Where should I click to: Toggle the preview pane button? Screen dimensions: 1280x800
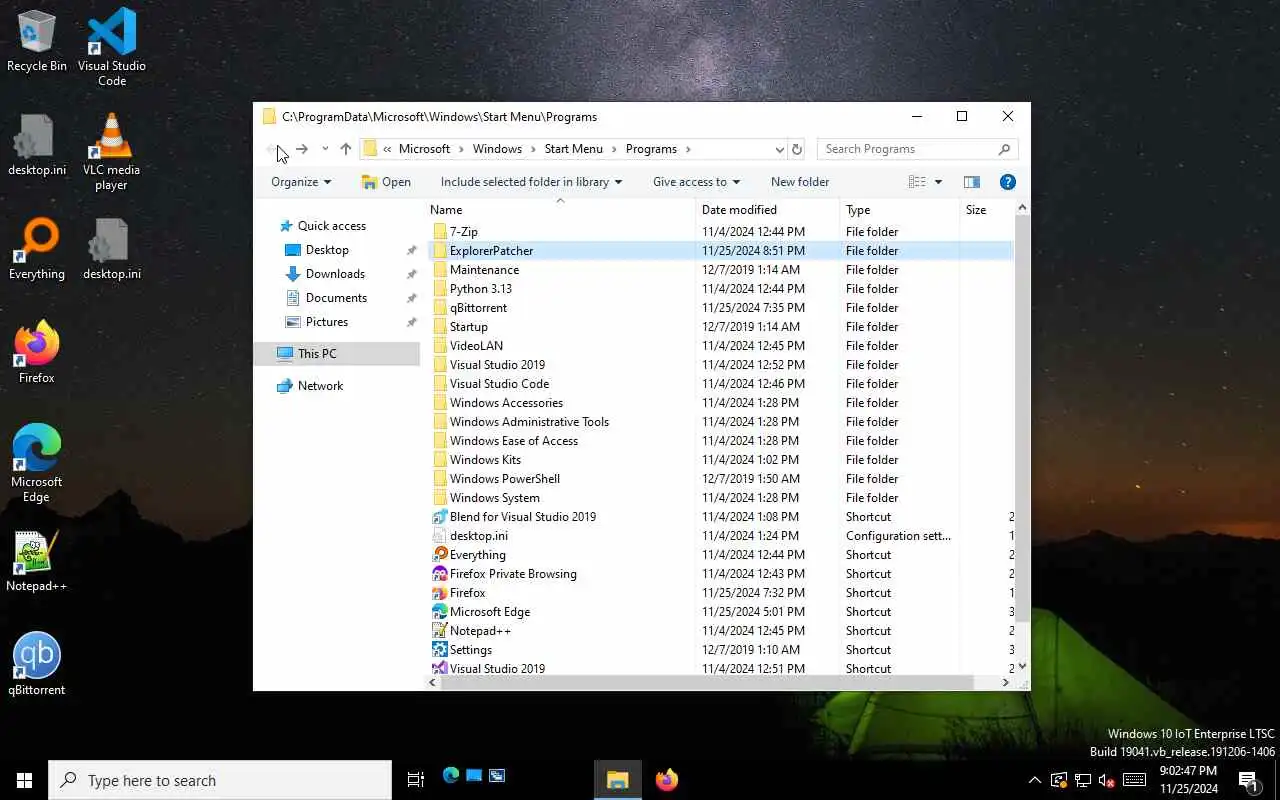coord(971,182)
